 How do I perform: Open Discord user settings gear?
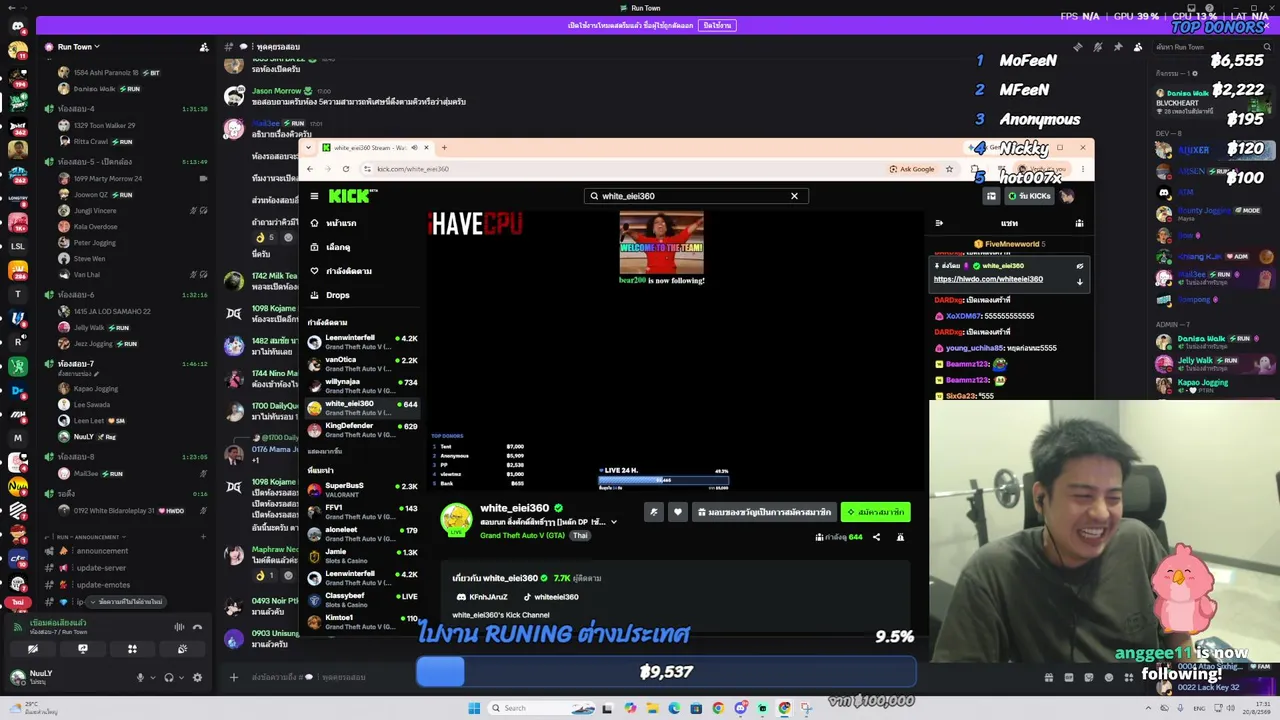point(197,678)
